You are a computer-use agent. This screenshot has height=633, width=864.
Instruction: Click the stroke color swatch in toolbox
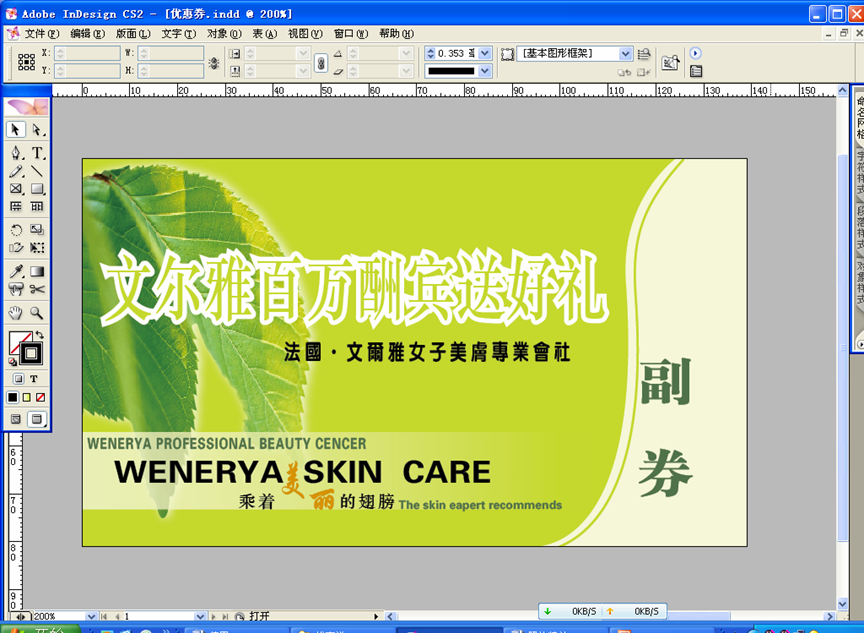click(31, 354)
